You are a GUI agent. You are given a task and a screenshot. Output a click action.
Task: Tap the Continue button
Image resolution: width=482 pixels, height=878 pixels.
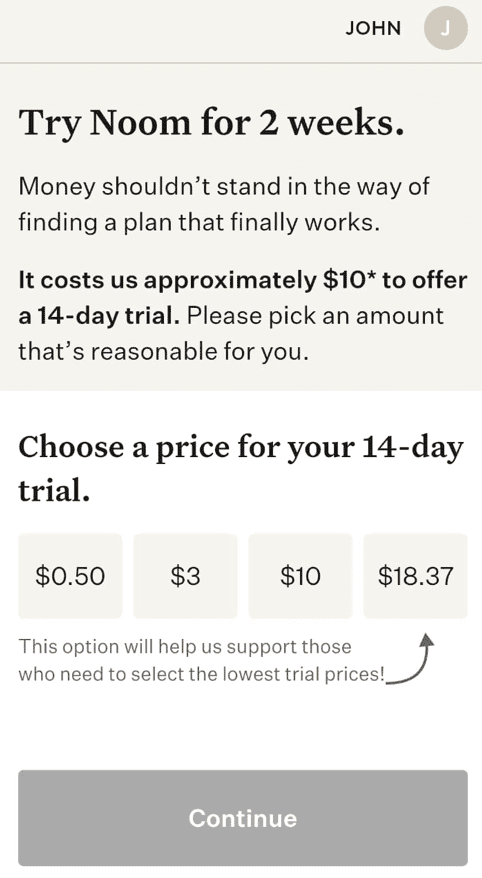(x=243, y=818)
